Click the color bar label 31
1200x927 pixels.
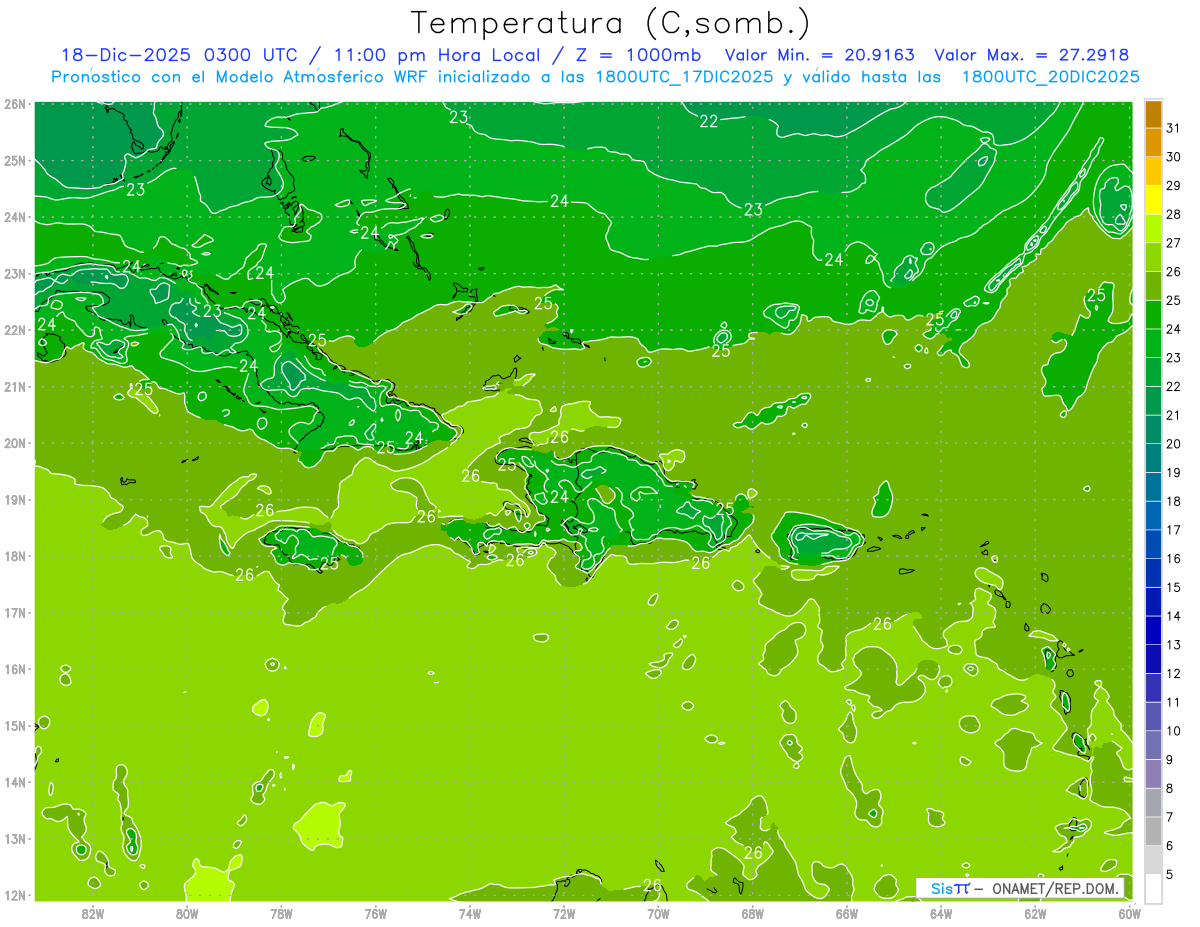[x=1173, y=128]
